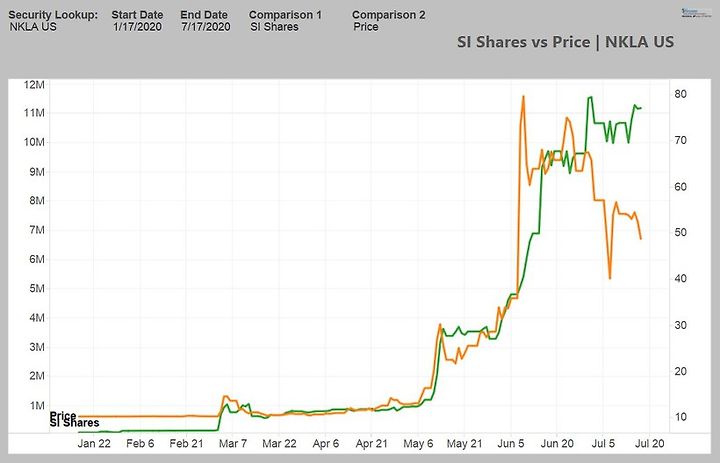Image resolution: width=720 pixels, height=463 pixels.
Task: Click the Mar 7 date axis label
Action: pos(233,443)
